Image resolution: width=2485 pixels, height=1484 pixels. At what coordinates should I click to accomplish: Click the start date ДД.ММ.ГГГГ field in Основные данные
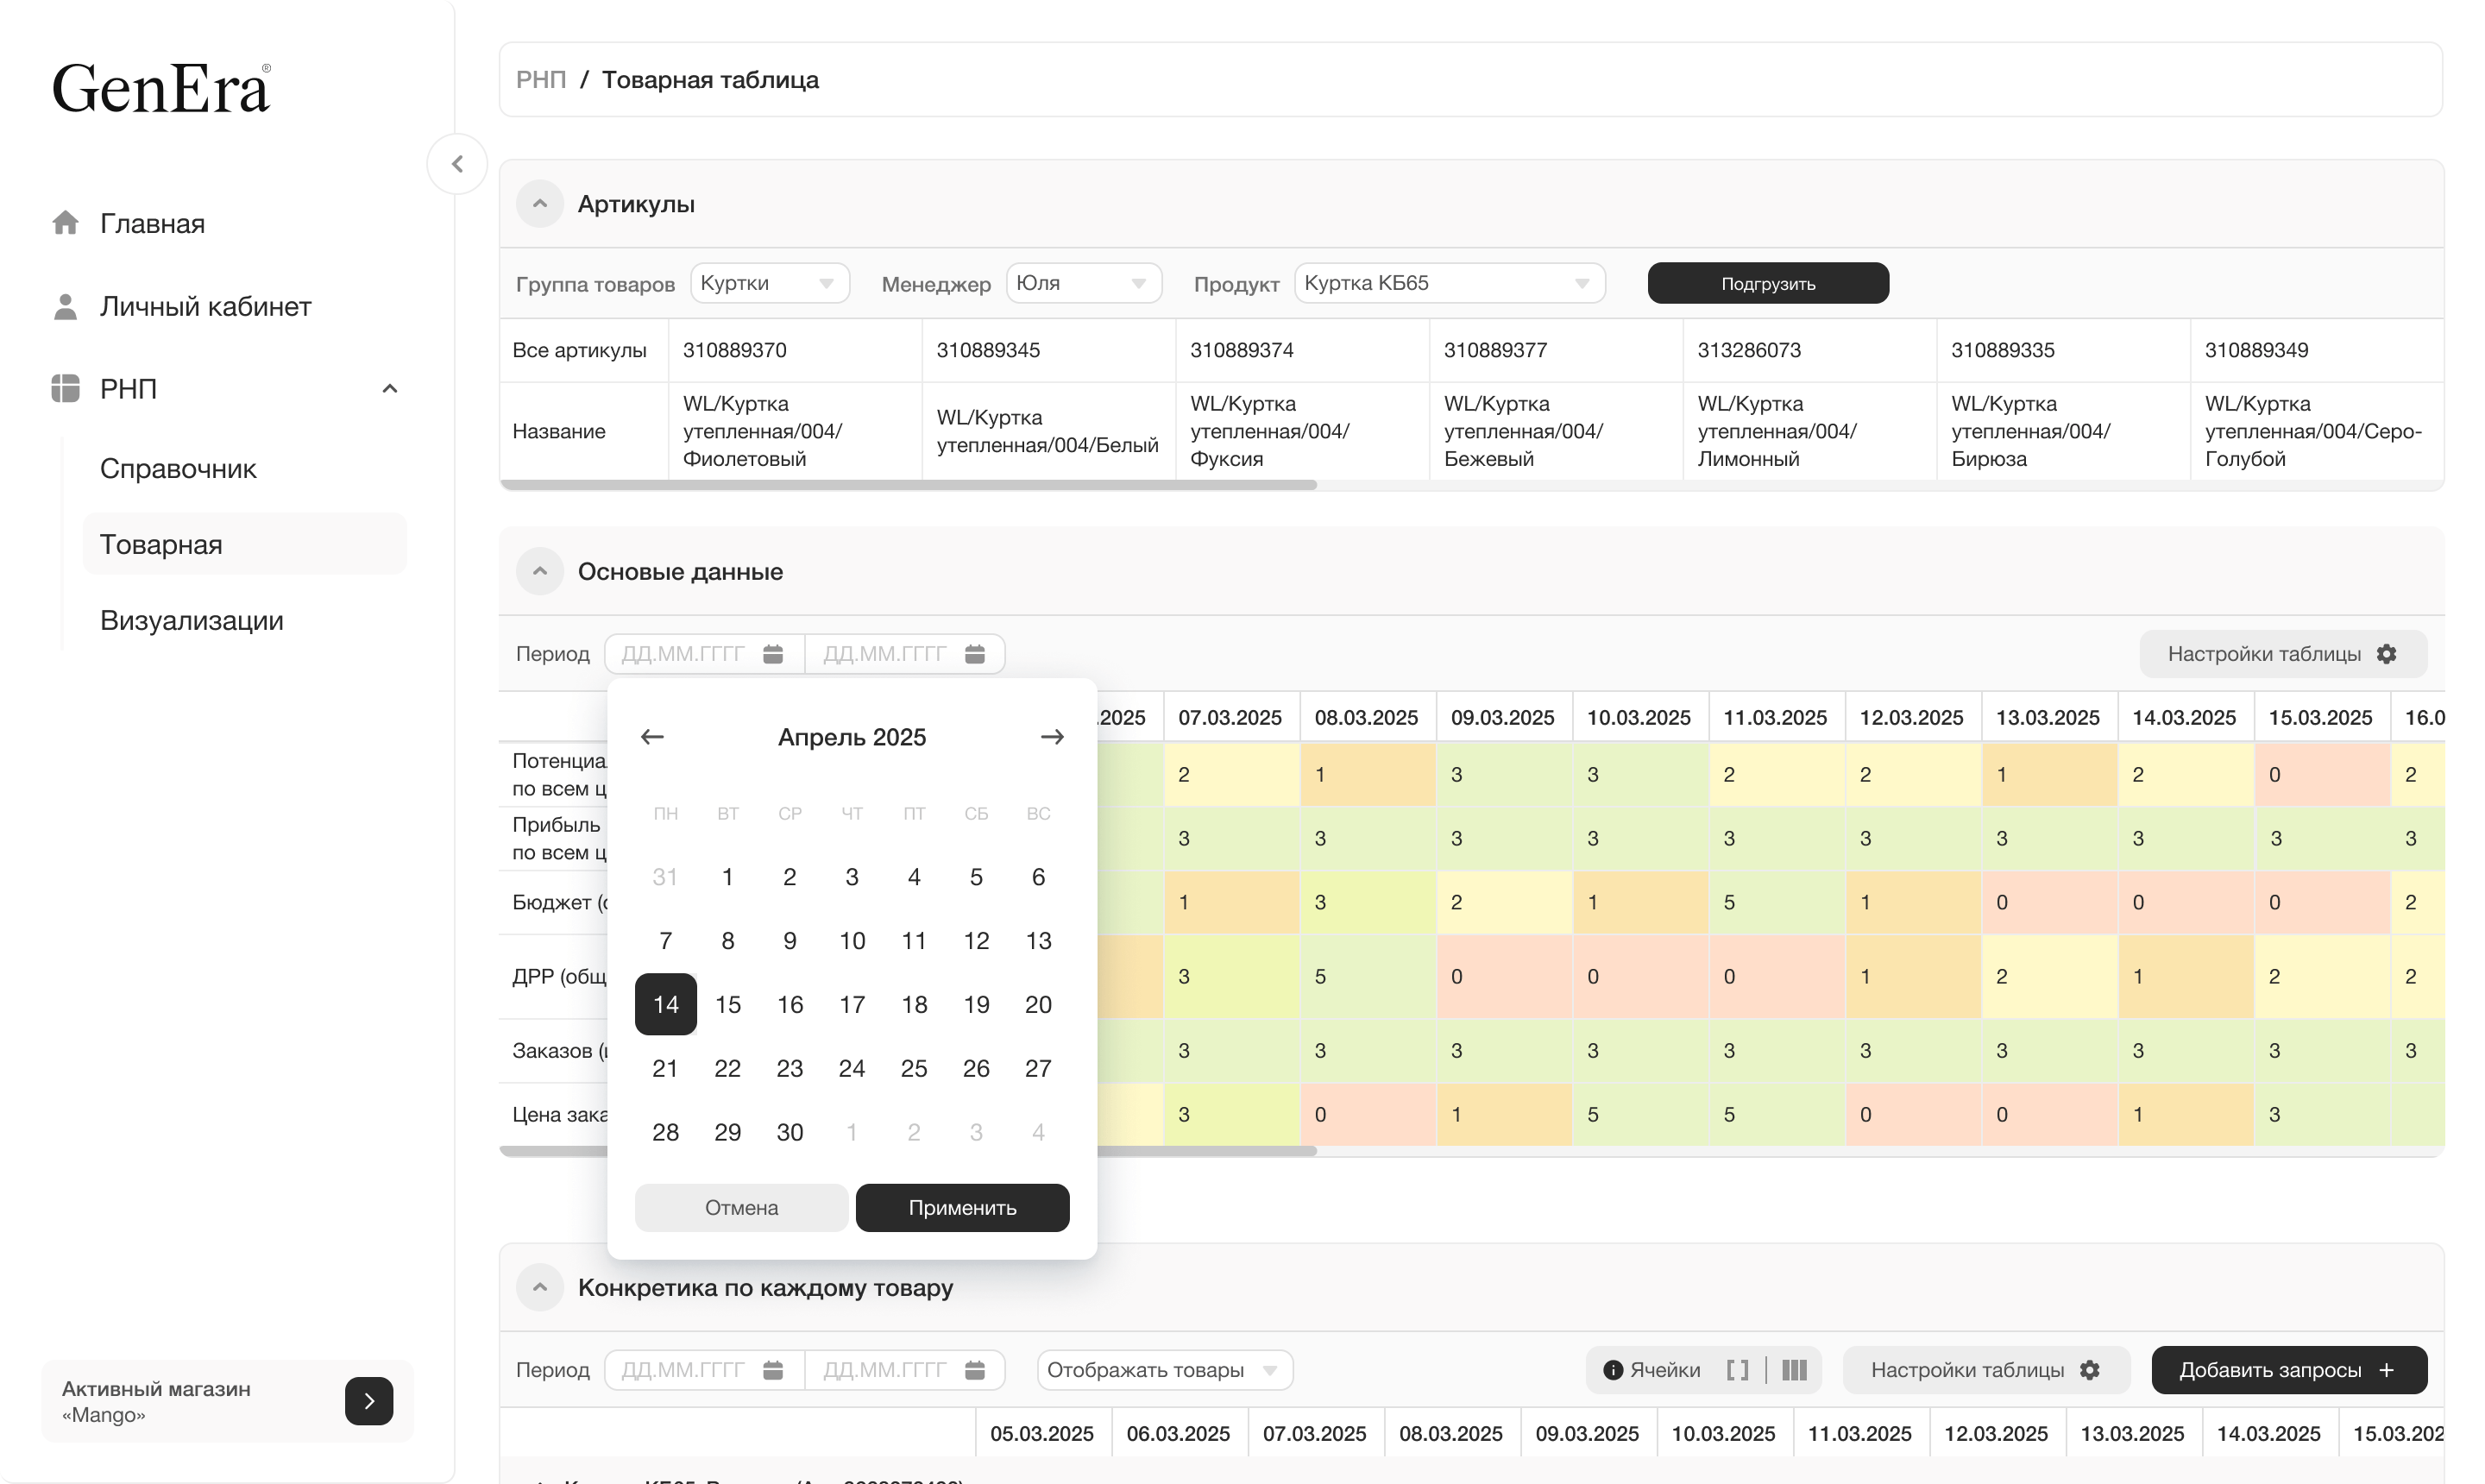[x=705, y=654]
